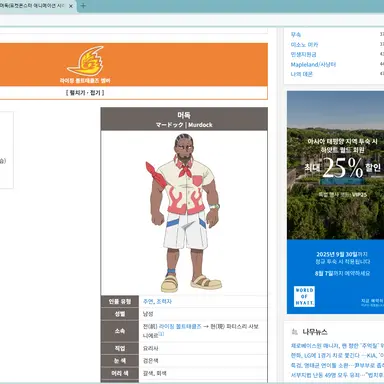Click the 나무뉴스 section heading

(315, 332)
